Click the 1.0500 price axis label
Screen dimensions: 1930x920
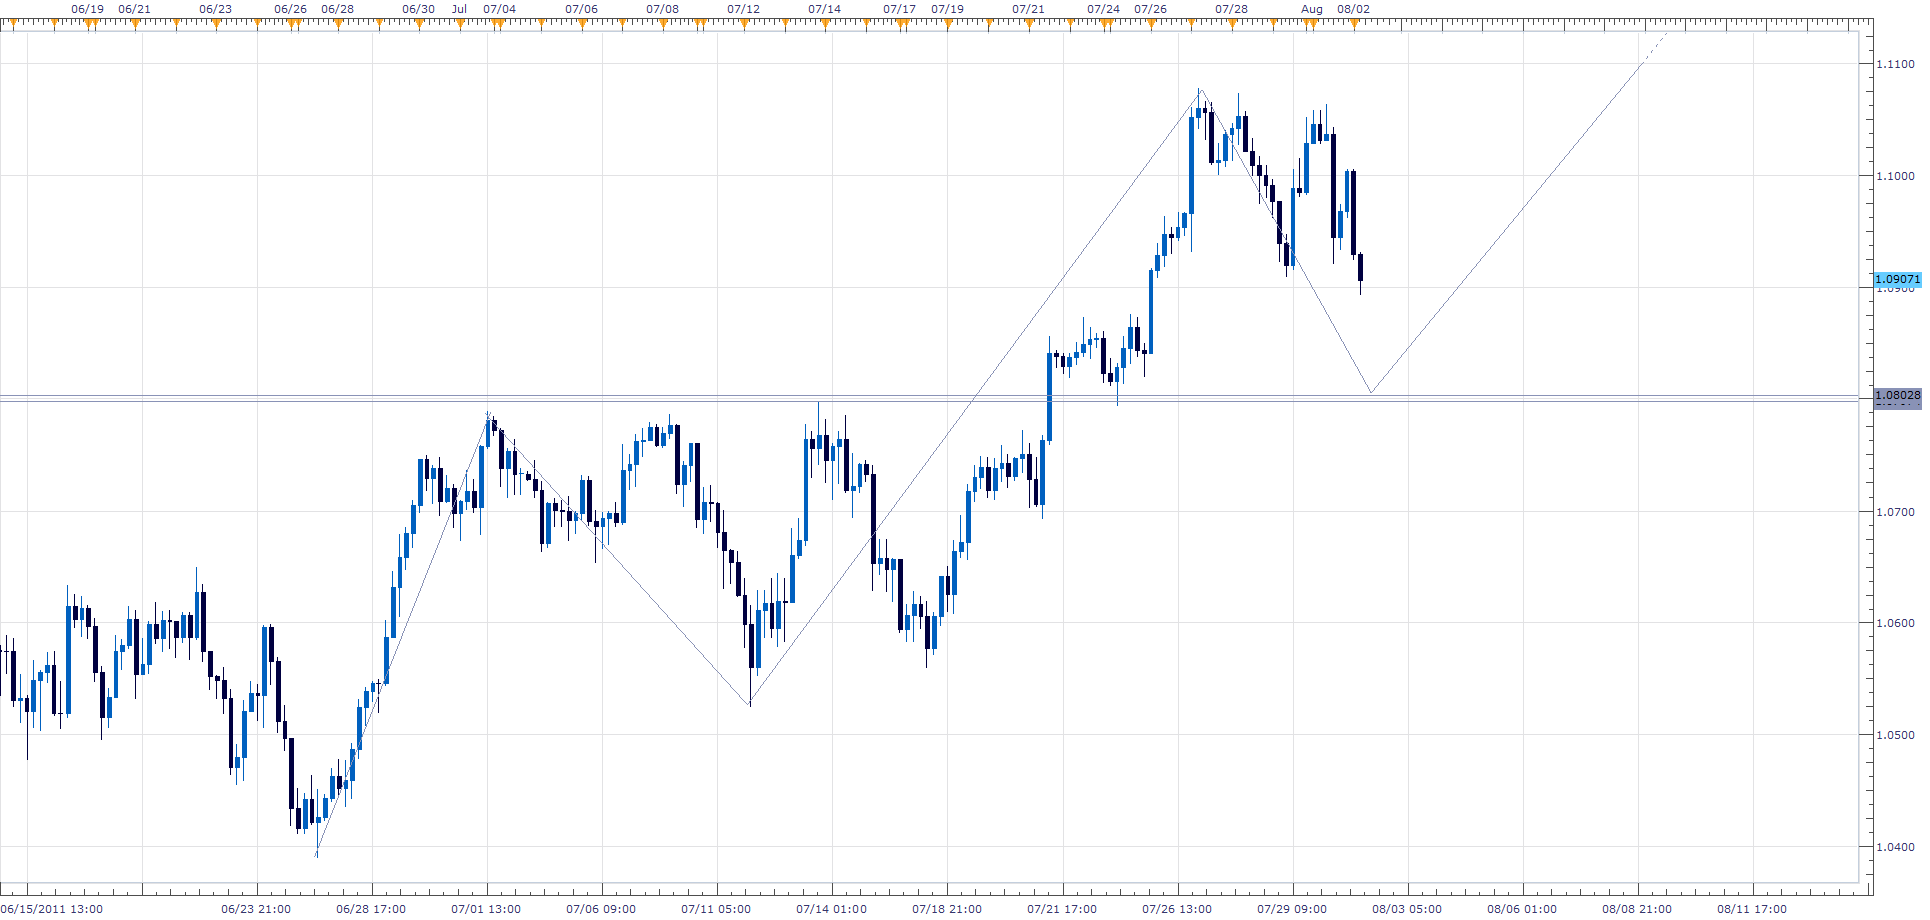pyautogui.click(x=1895, y=735)
